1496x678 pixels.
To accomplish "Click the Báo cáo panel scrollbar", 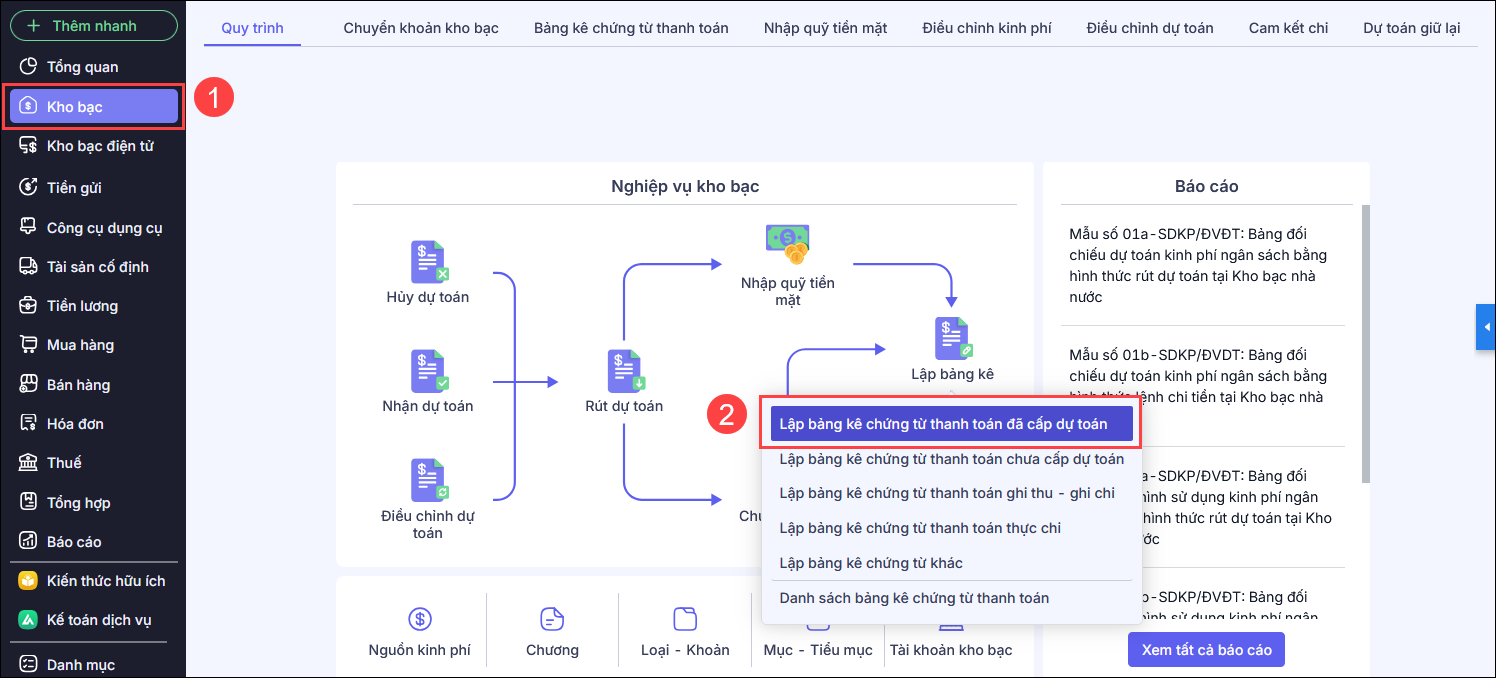I will [1366, 340].
